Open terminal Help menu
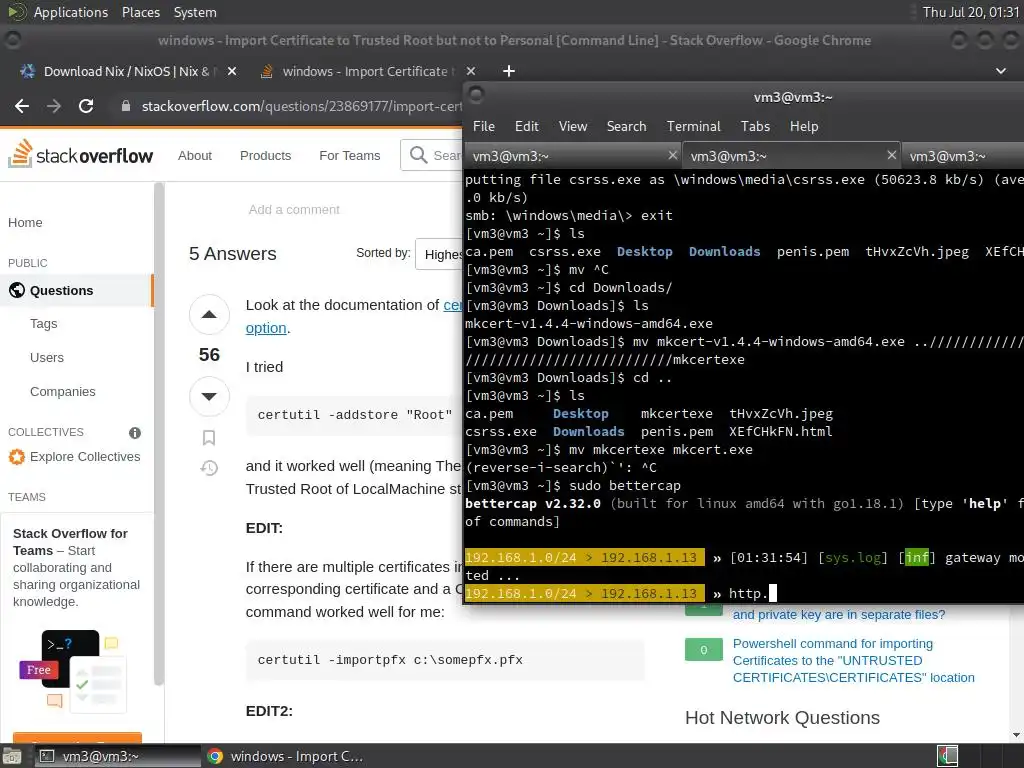The image size is (1024, 768). pos(804,126)
